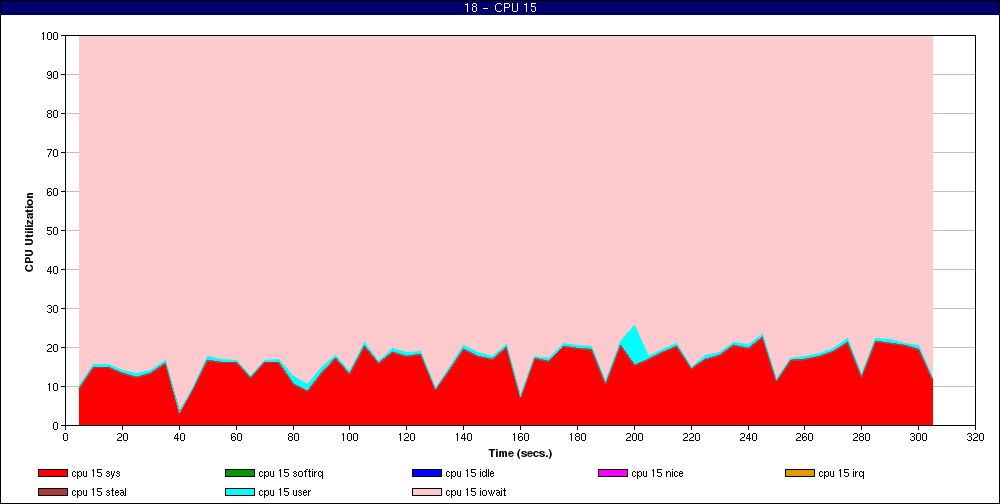This screenshot has height=504, width=1000.
Task: Select the 'cpu 15 sys' legend label
Action: pyautogui.click(x=96, y=473)
